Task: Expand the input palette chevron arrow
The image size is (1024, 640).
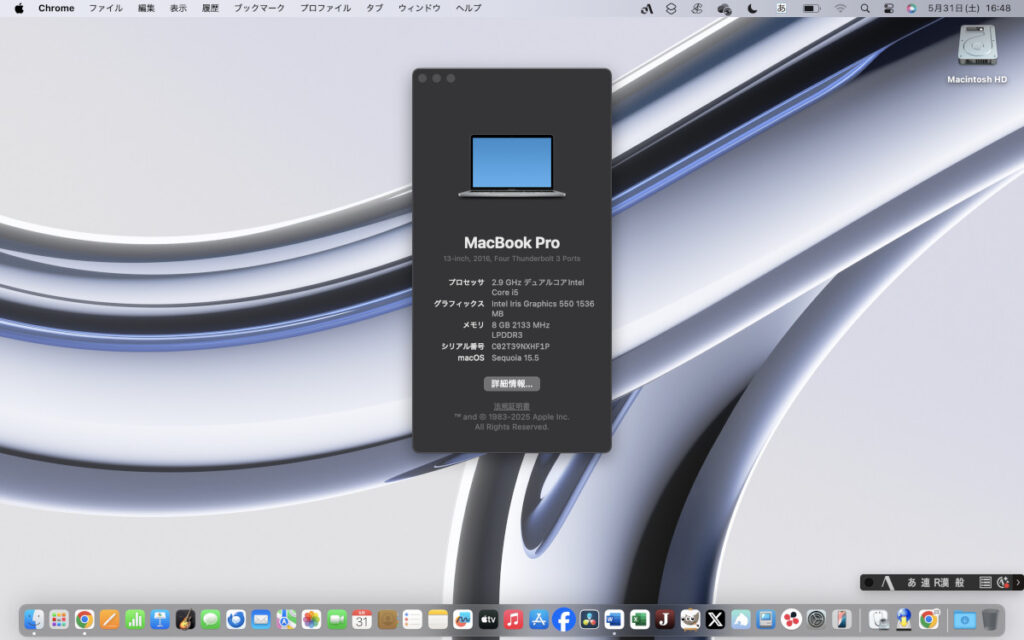Action: click(1017, 582)
